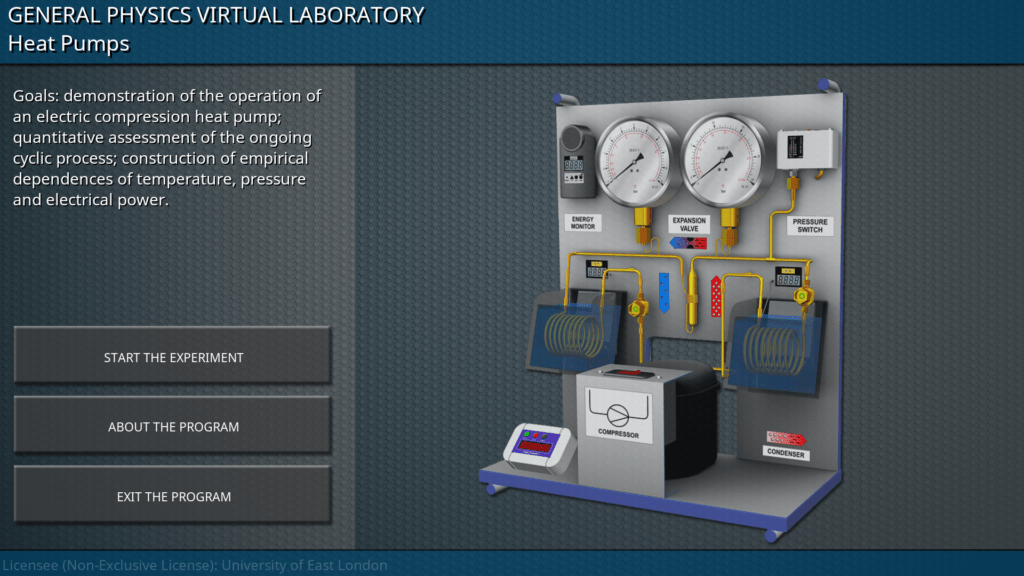The height and width of the screenshot is (576, 1024).
Task: Click the PRESSURE SWITCH label
Action: (810, 226)
